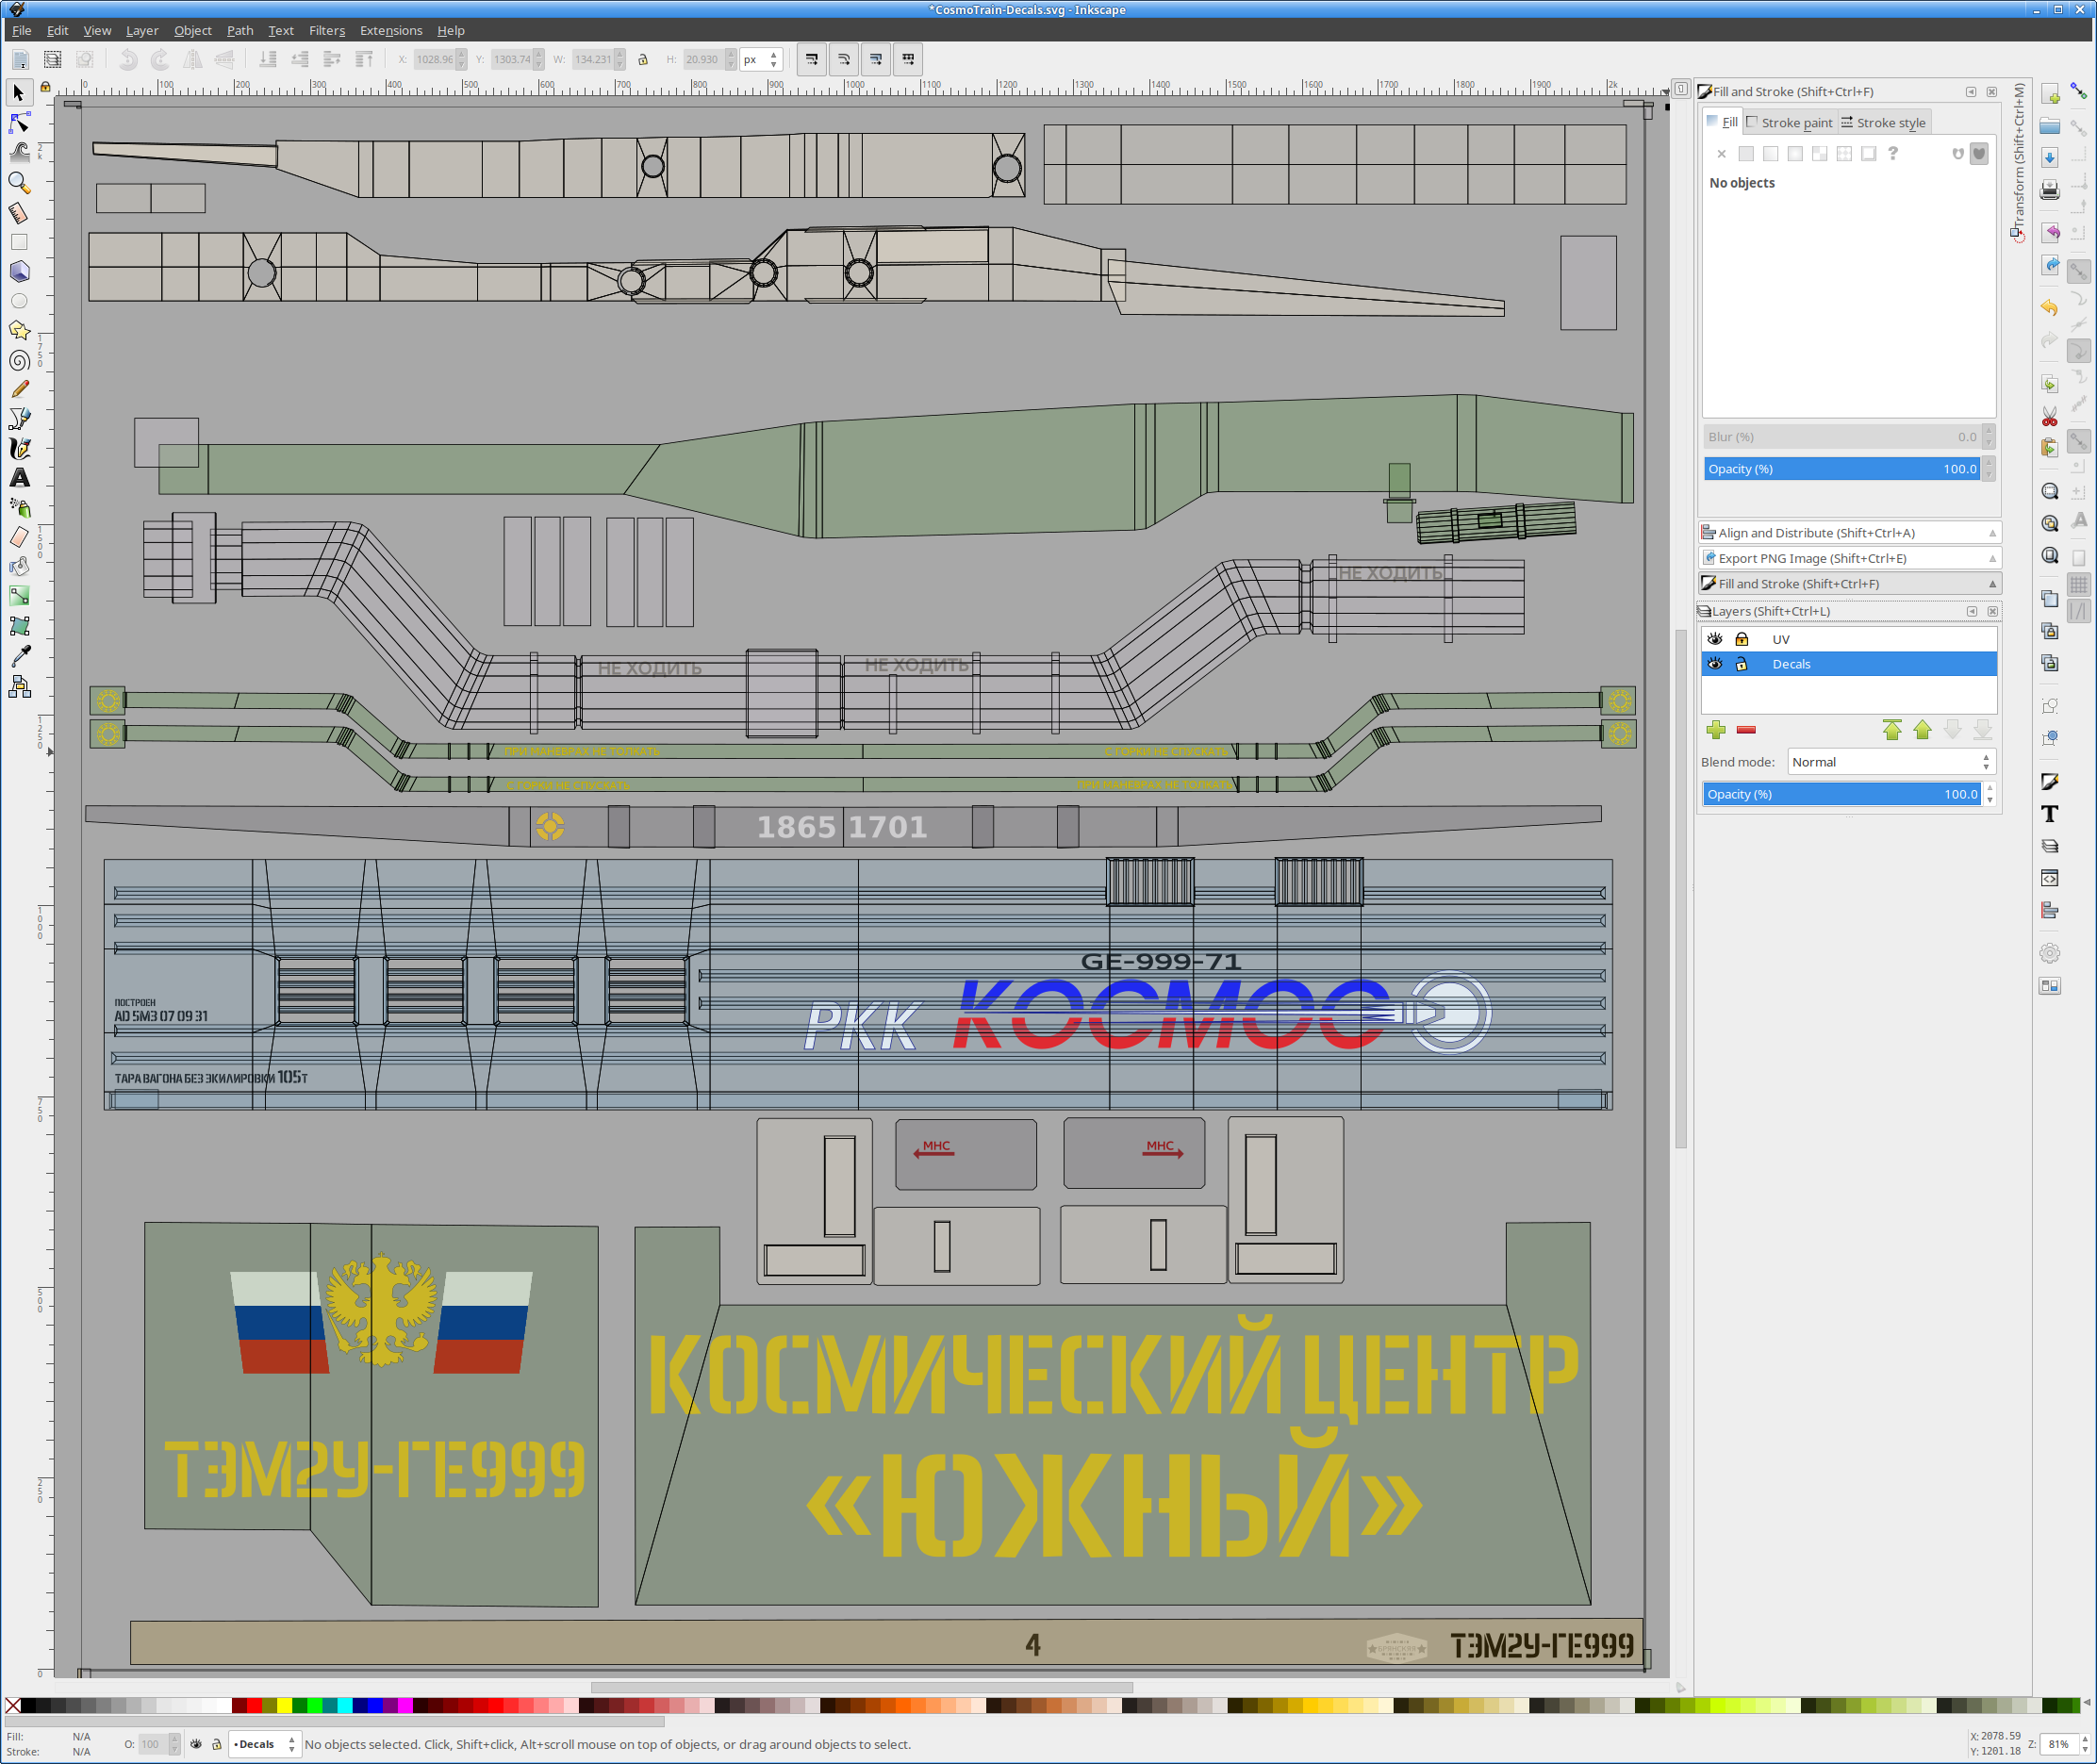
Task: Hide the UV layer via eye
Action: pyautogui.click(x=1715, y=639)
